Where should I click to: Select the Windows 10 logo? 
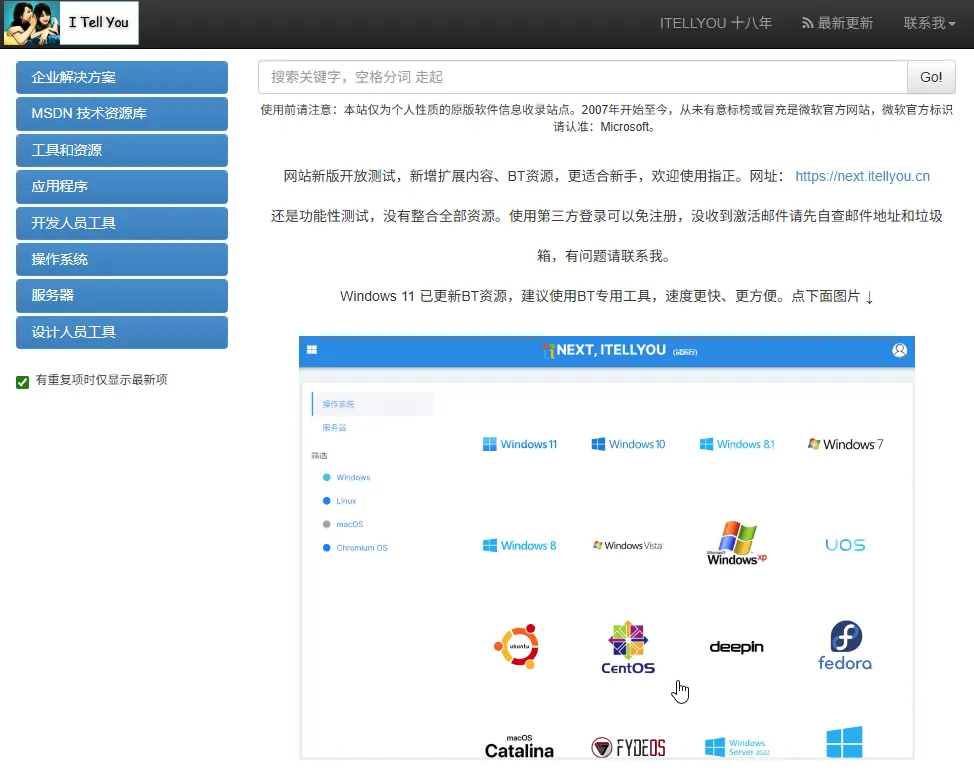click(x=628, y=444)
